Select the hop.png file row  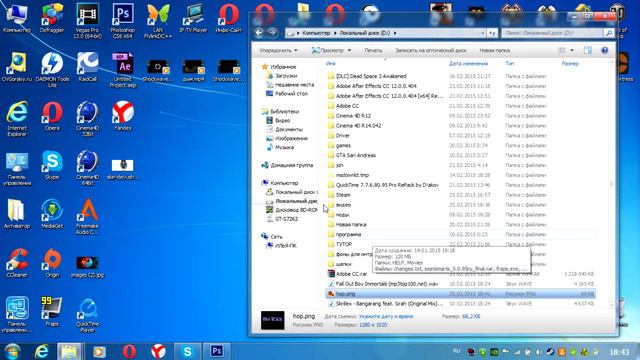(x=460, y=293)
